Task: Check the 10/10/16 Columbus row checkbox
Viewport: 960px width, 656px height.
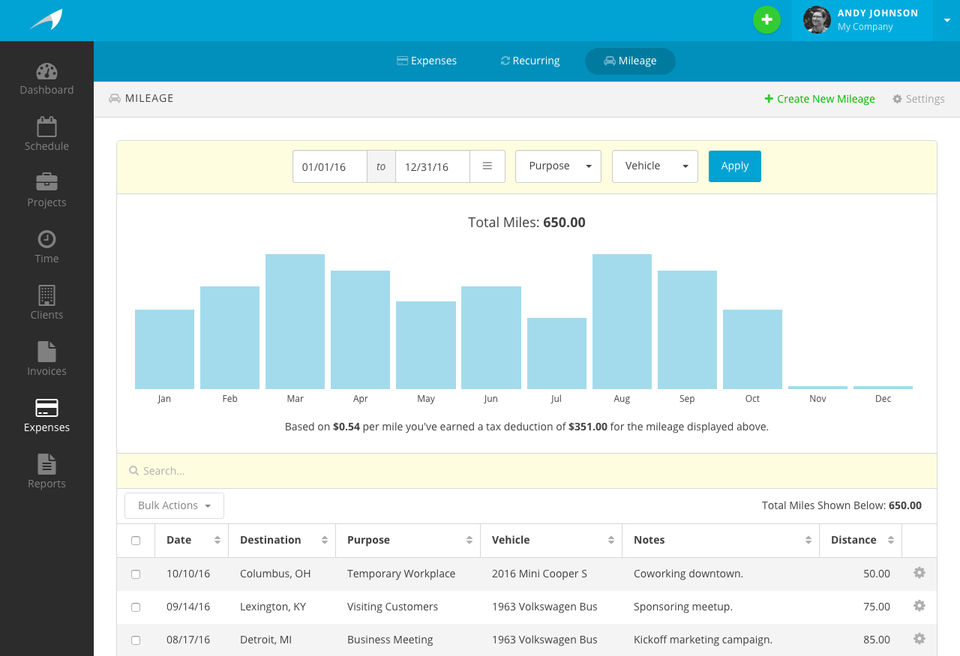Action: tap(136, 574)
